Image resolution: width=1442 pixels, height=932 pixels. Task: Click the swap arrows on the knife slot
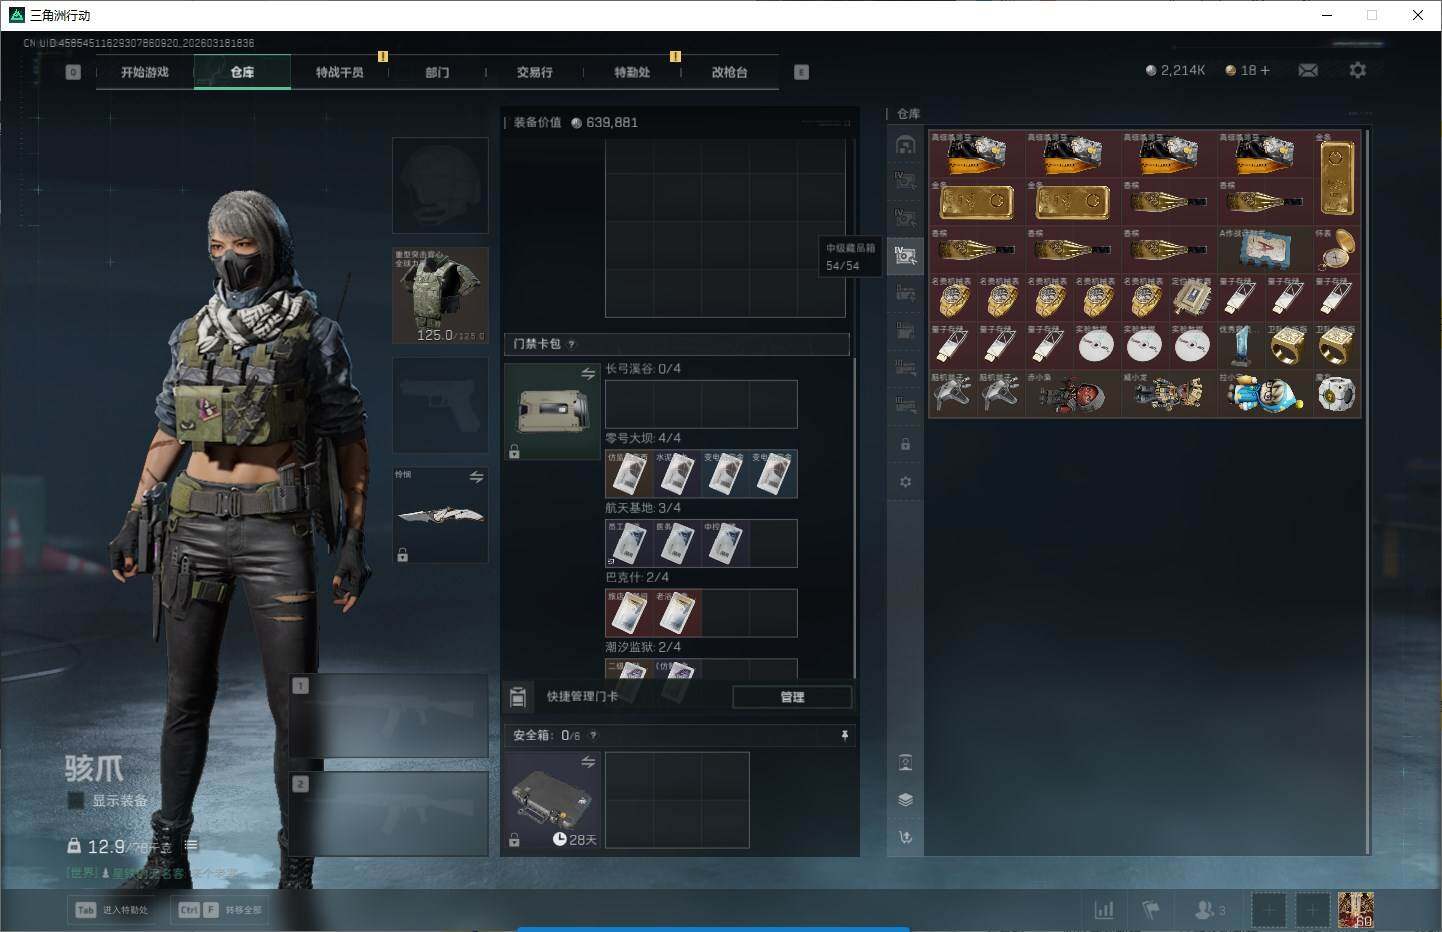[x=476, y=478]
